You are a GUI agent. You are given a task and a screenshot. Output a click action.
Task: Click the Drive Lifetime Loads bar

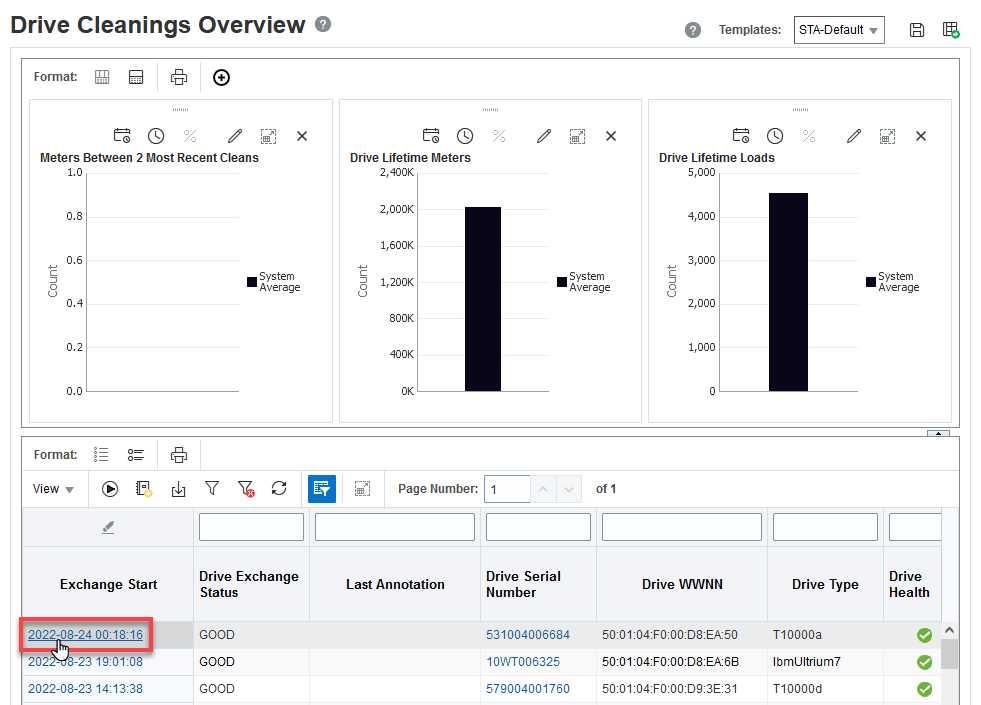pyautogui.click(x=788, y=292)
